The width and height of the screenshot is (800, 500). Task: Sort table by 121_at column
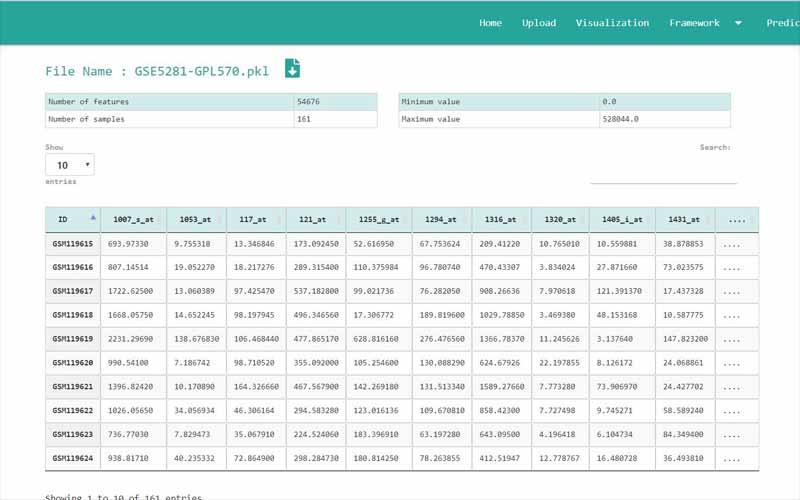pos(312,220)
